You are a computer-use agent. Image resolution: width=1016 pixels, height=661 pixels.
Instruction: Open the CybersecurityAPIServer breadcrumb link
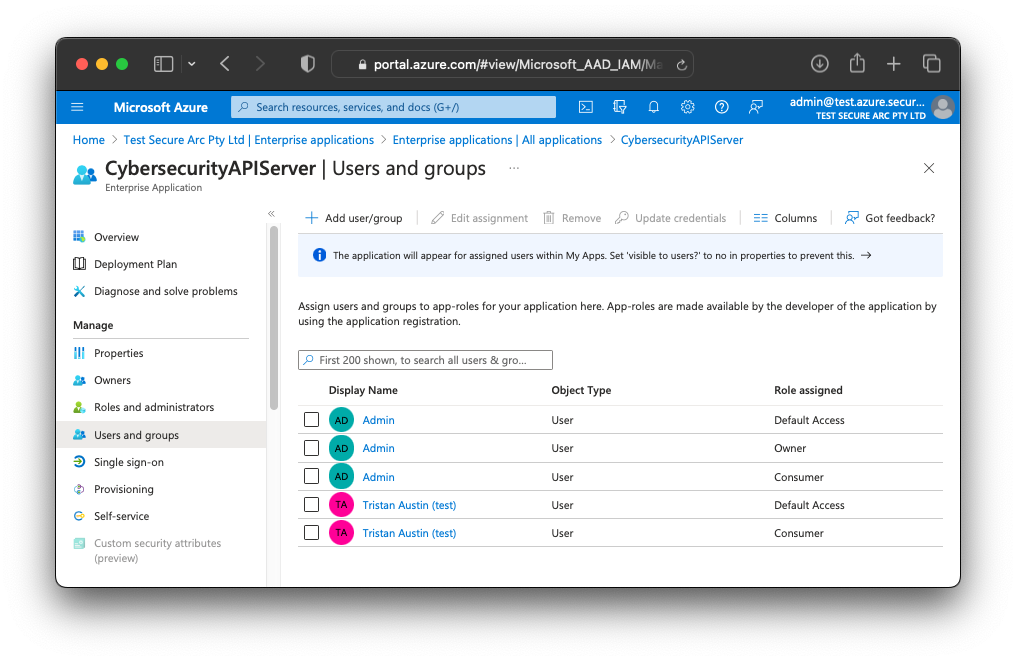click(x=682, y=140)
